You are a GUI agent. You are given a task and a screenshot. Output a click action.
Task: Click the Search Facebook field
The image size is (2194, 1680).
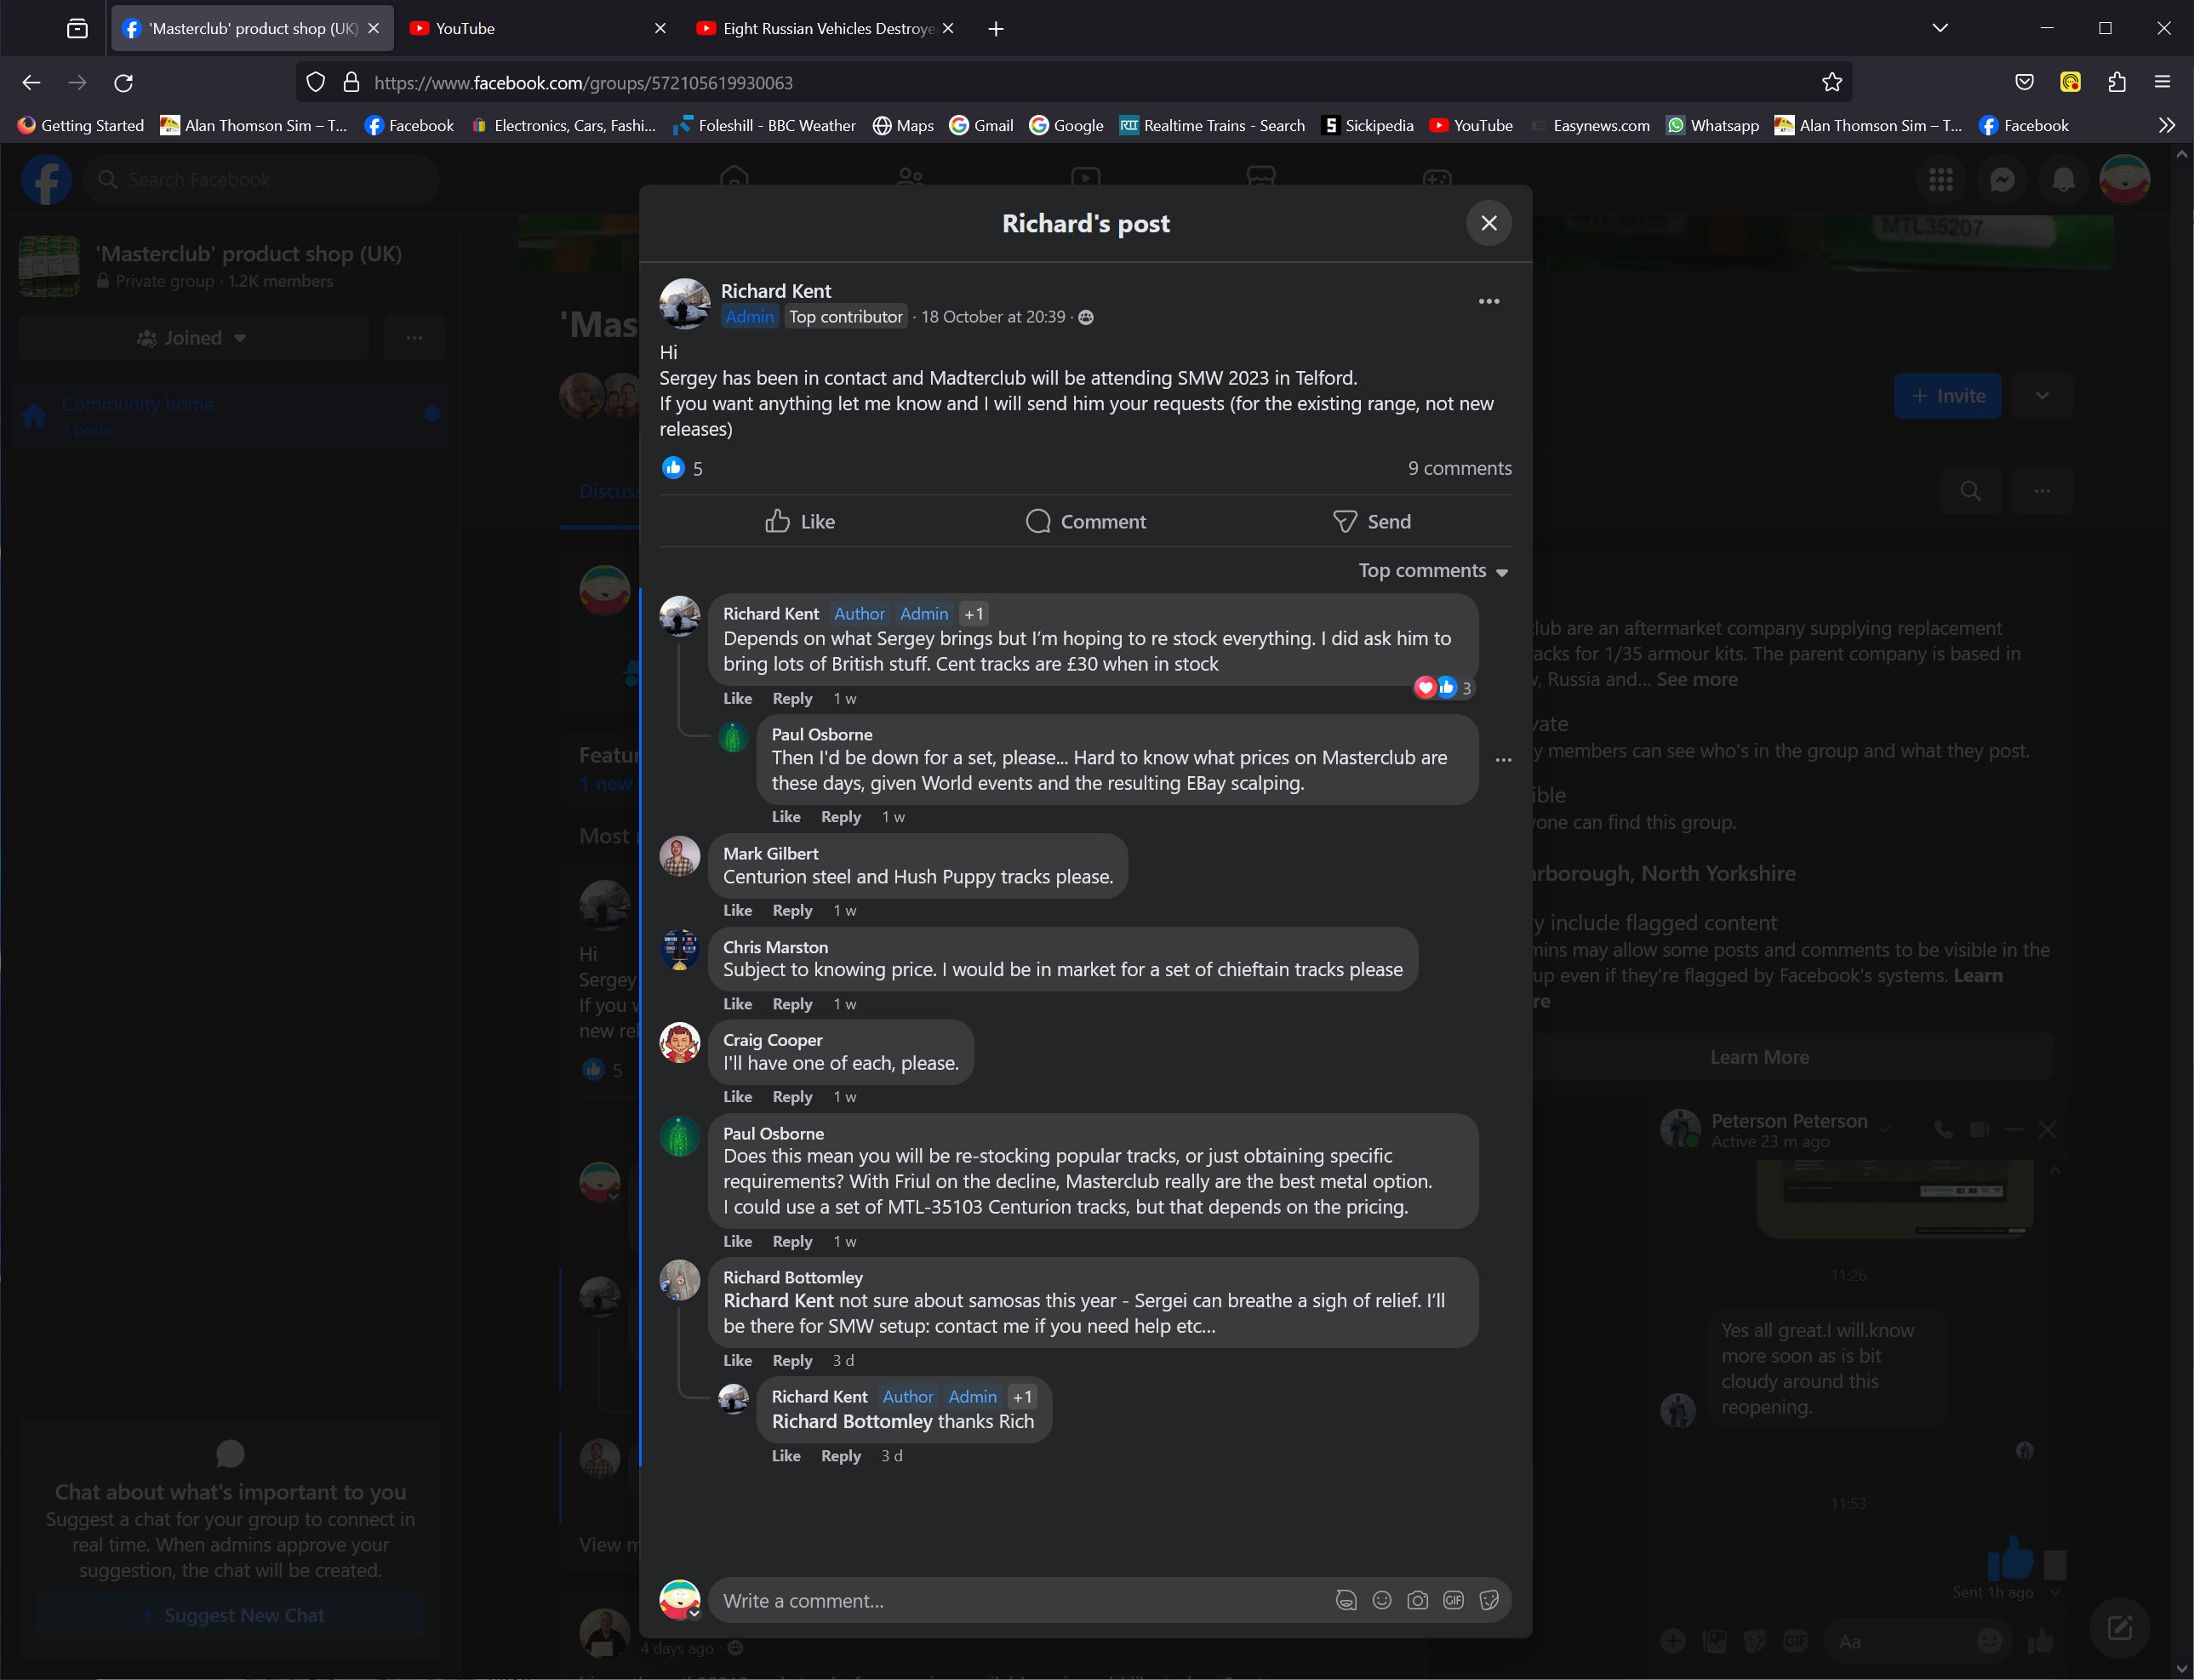click(x=261, y=180)
